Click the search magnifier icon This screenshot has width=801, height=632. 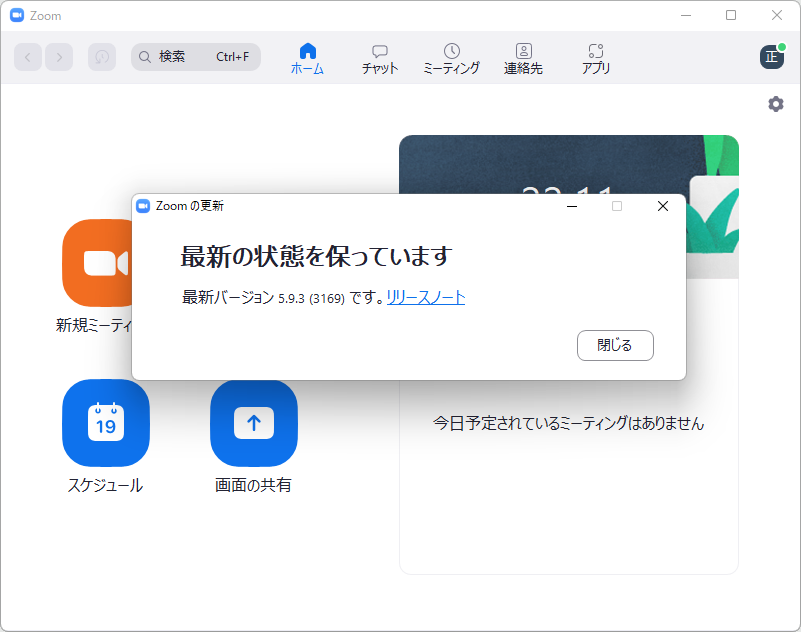[x=144, y=57]
